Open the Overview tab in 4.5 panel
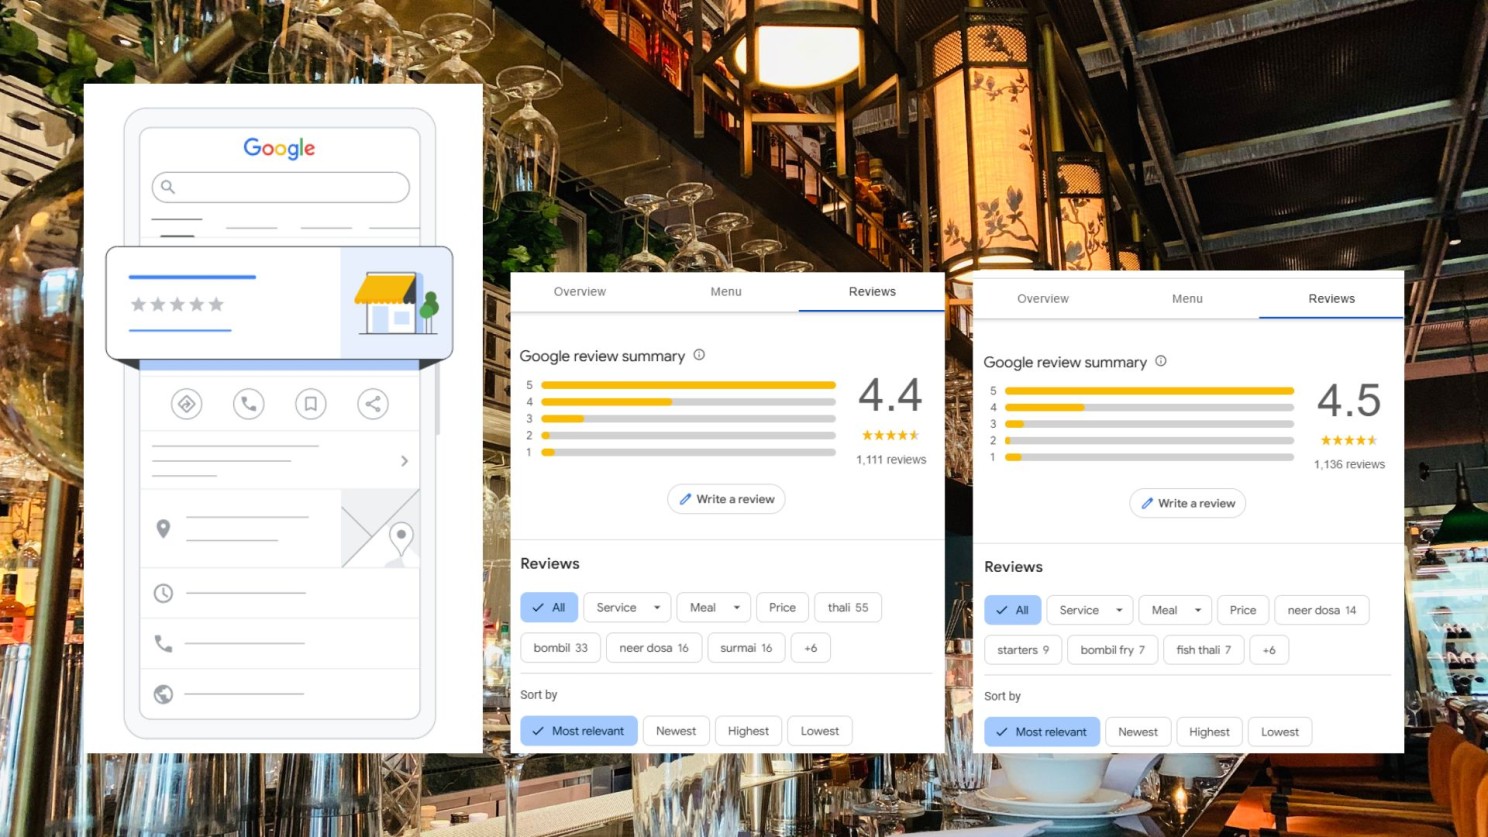The height and width of the screenshot is (837, 1488). tap(1043, 299)
